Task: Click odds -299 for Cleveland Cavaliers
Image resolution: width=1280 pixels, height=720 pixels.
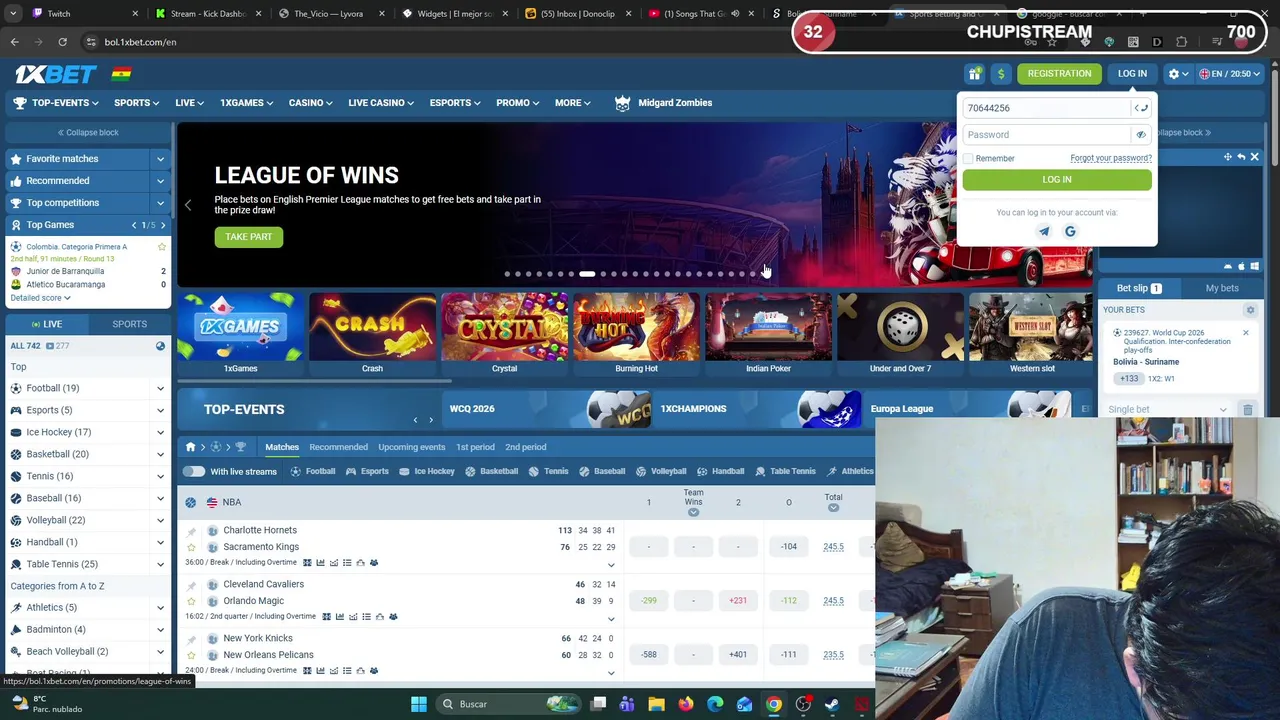Action: click(649, 601)
